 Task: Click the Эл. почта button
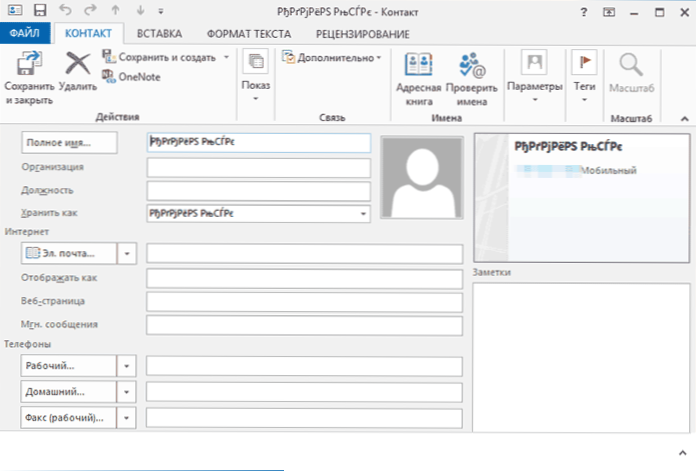tap(69, 253)
